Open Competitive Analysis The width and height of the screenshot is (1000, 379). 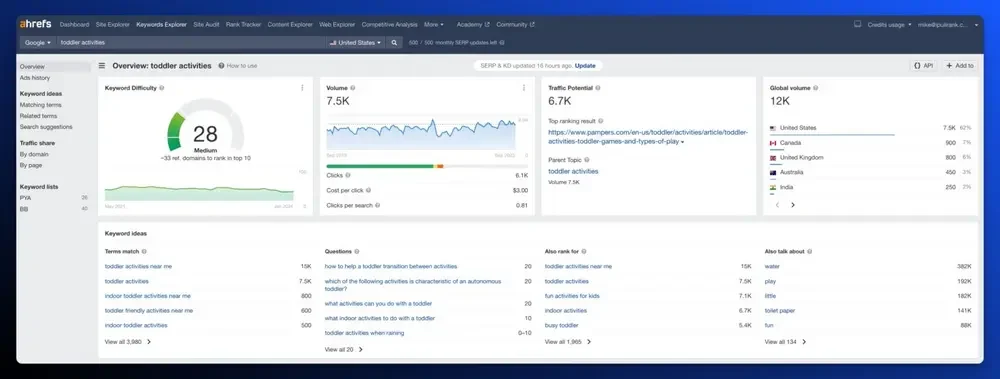(x=390, y=24)
